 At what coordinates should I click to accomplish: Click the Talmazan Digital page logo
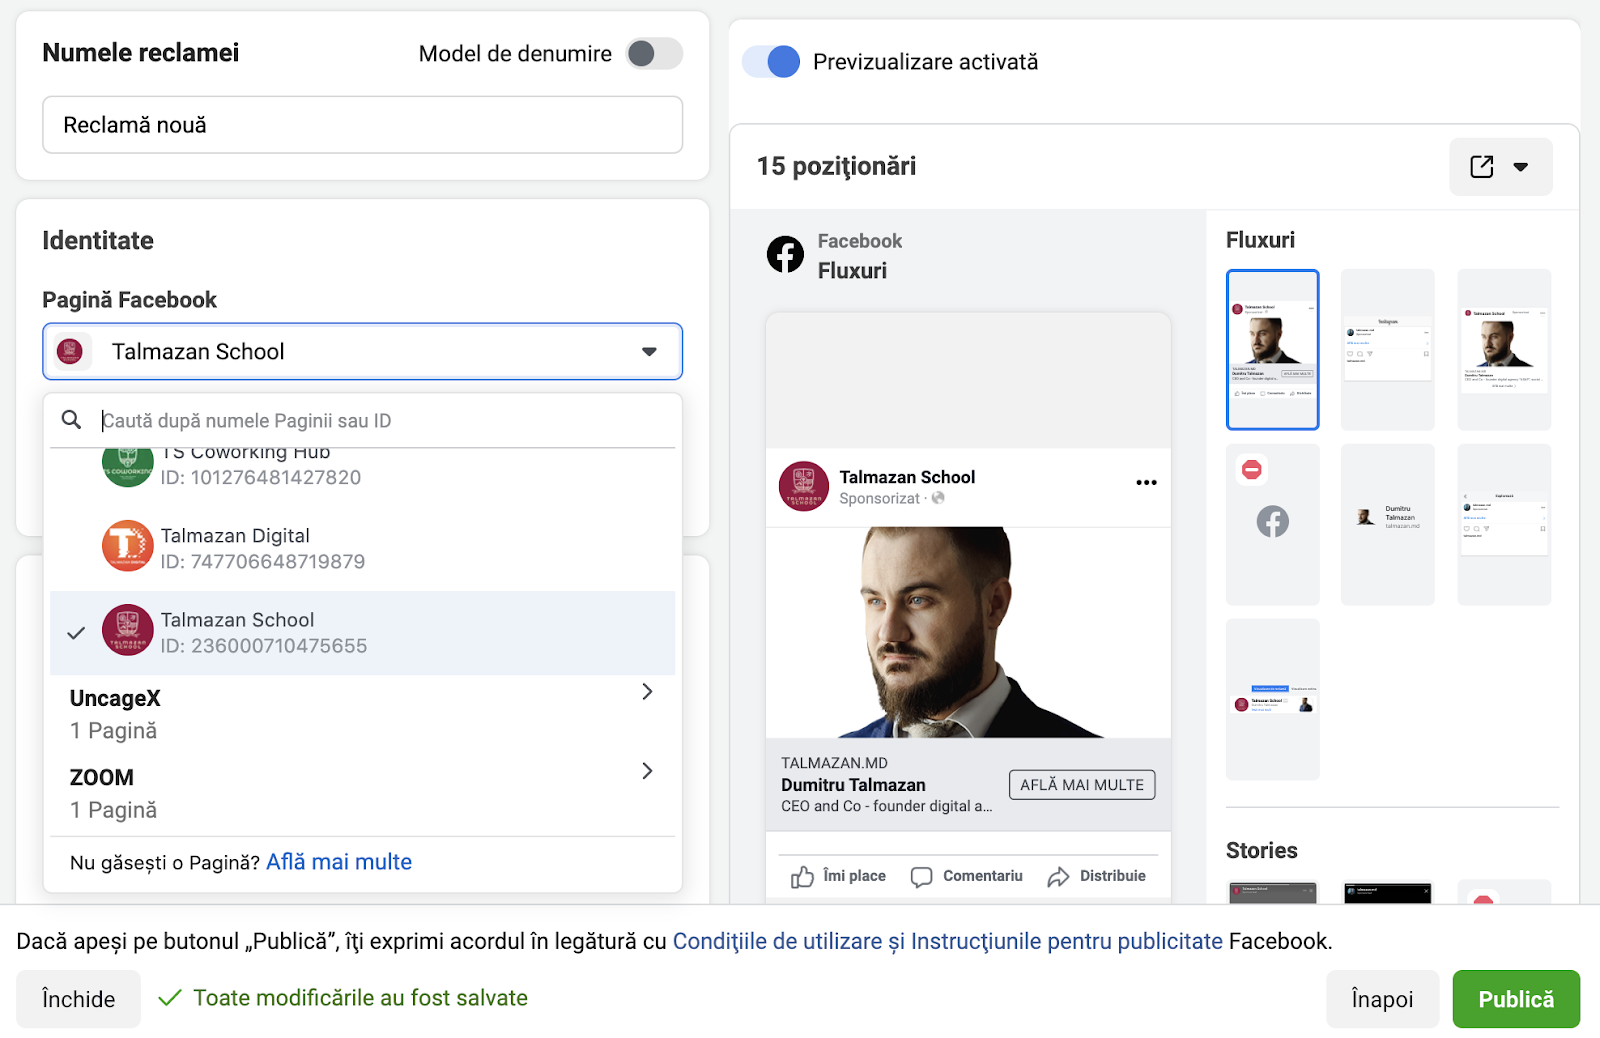pyautogui.click(x=127, y=546)
